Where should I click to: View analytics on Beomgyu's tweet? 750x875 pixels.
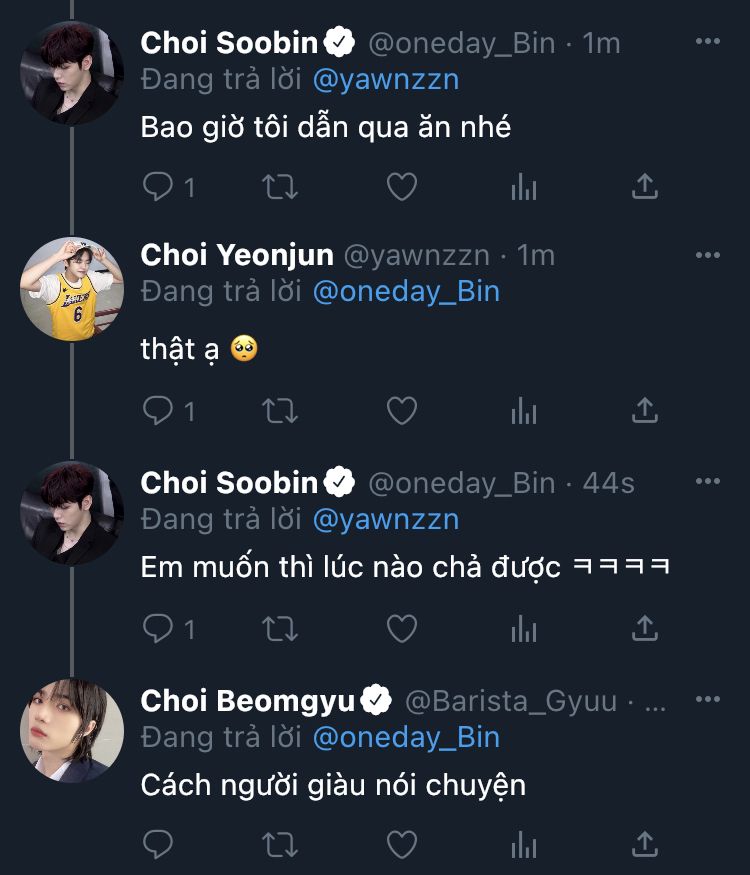(x=524, y=845)
